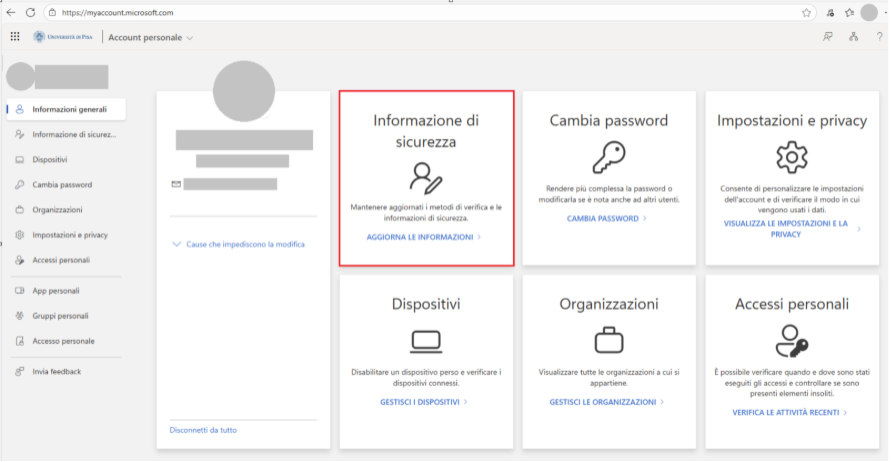Click Disconnetti da tutto link
892x462 pixels.
pyautogui.click(x=203, y=430)
